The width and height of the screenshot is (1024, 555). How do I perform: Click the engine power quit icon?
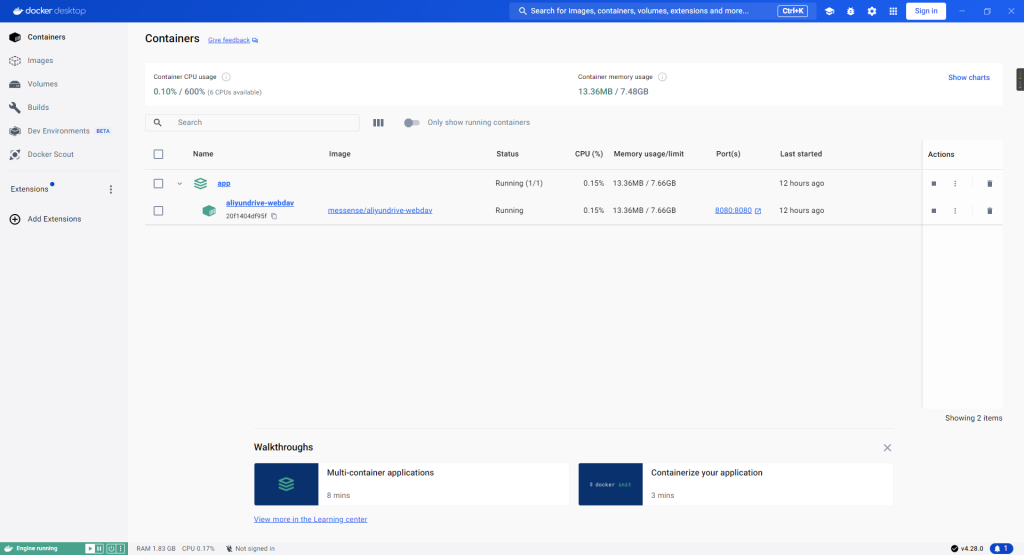[x=110, y=548]
